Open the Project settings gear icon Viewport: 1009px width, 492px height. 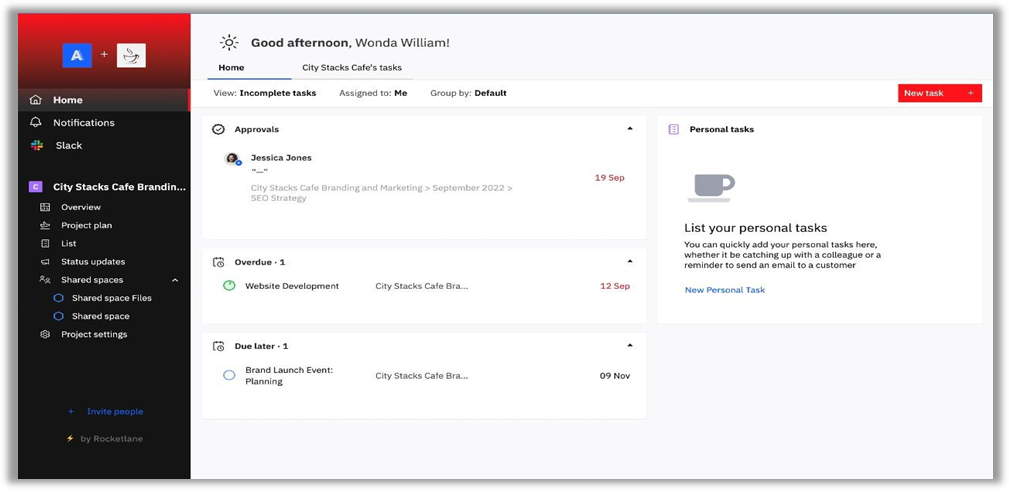click(45, 334)
